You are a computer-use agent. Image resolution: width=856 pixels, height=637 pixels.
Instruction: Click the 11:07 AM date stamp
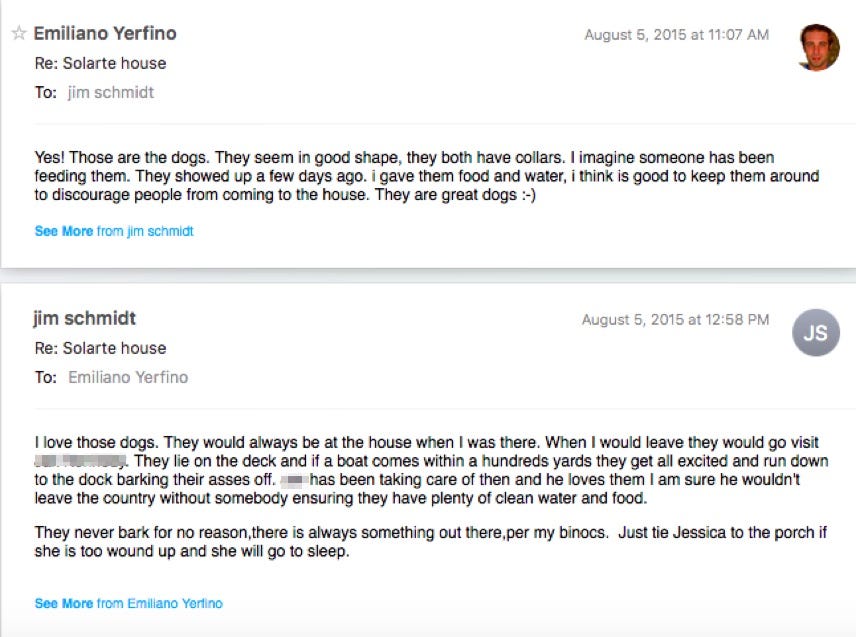pyautogui.click(x=676, y=35)
